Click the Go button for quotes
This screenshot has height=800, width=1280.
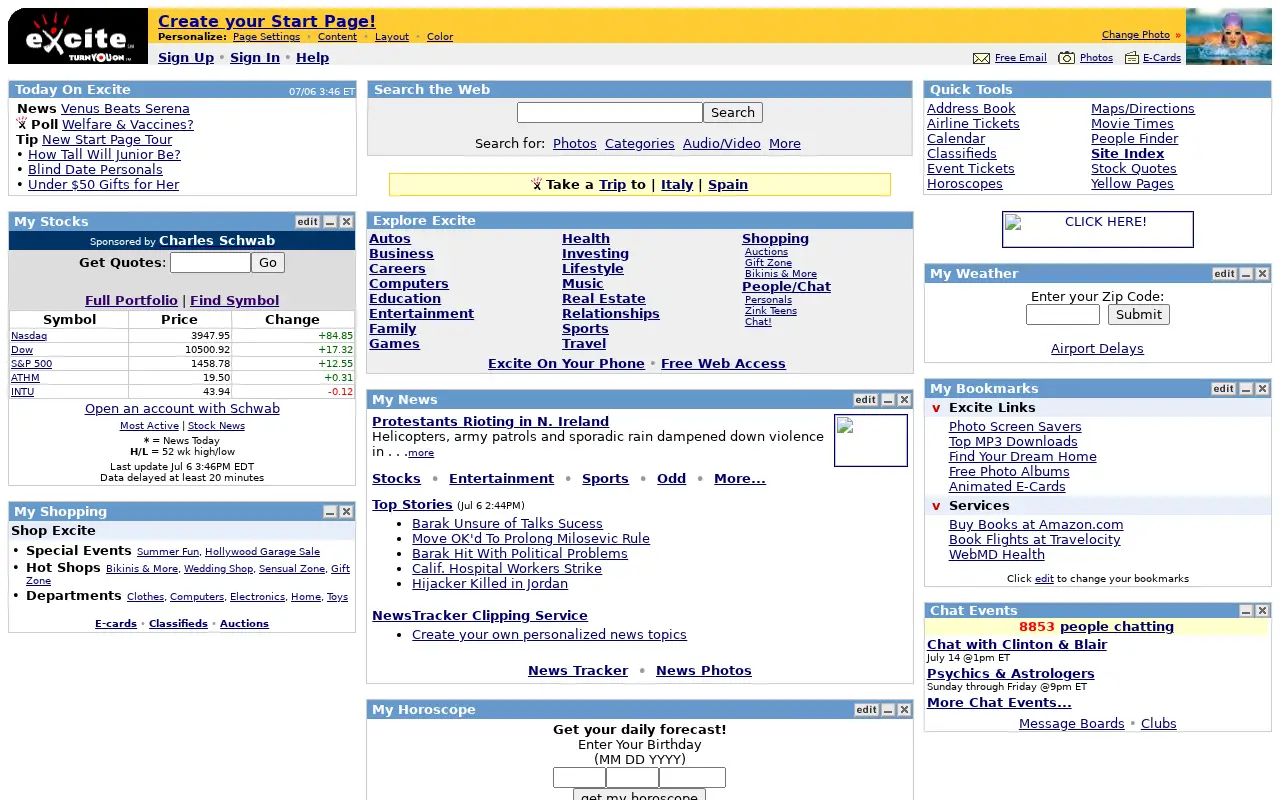[x=268, y=263]
